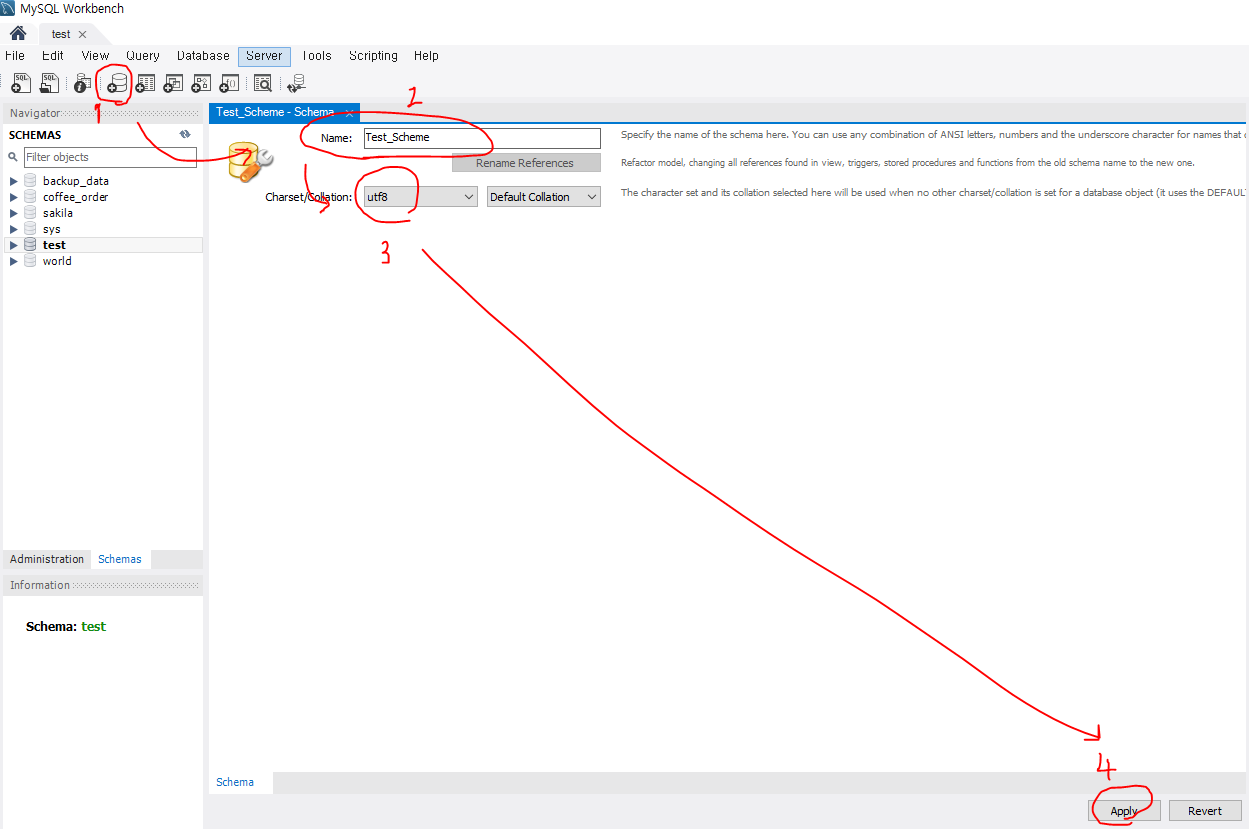Open the Query menu
This screenshot has height=829, width=1249.
click(x=143, y=56)
